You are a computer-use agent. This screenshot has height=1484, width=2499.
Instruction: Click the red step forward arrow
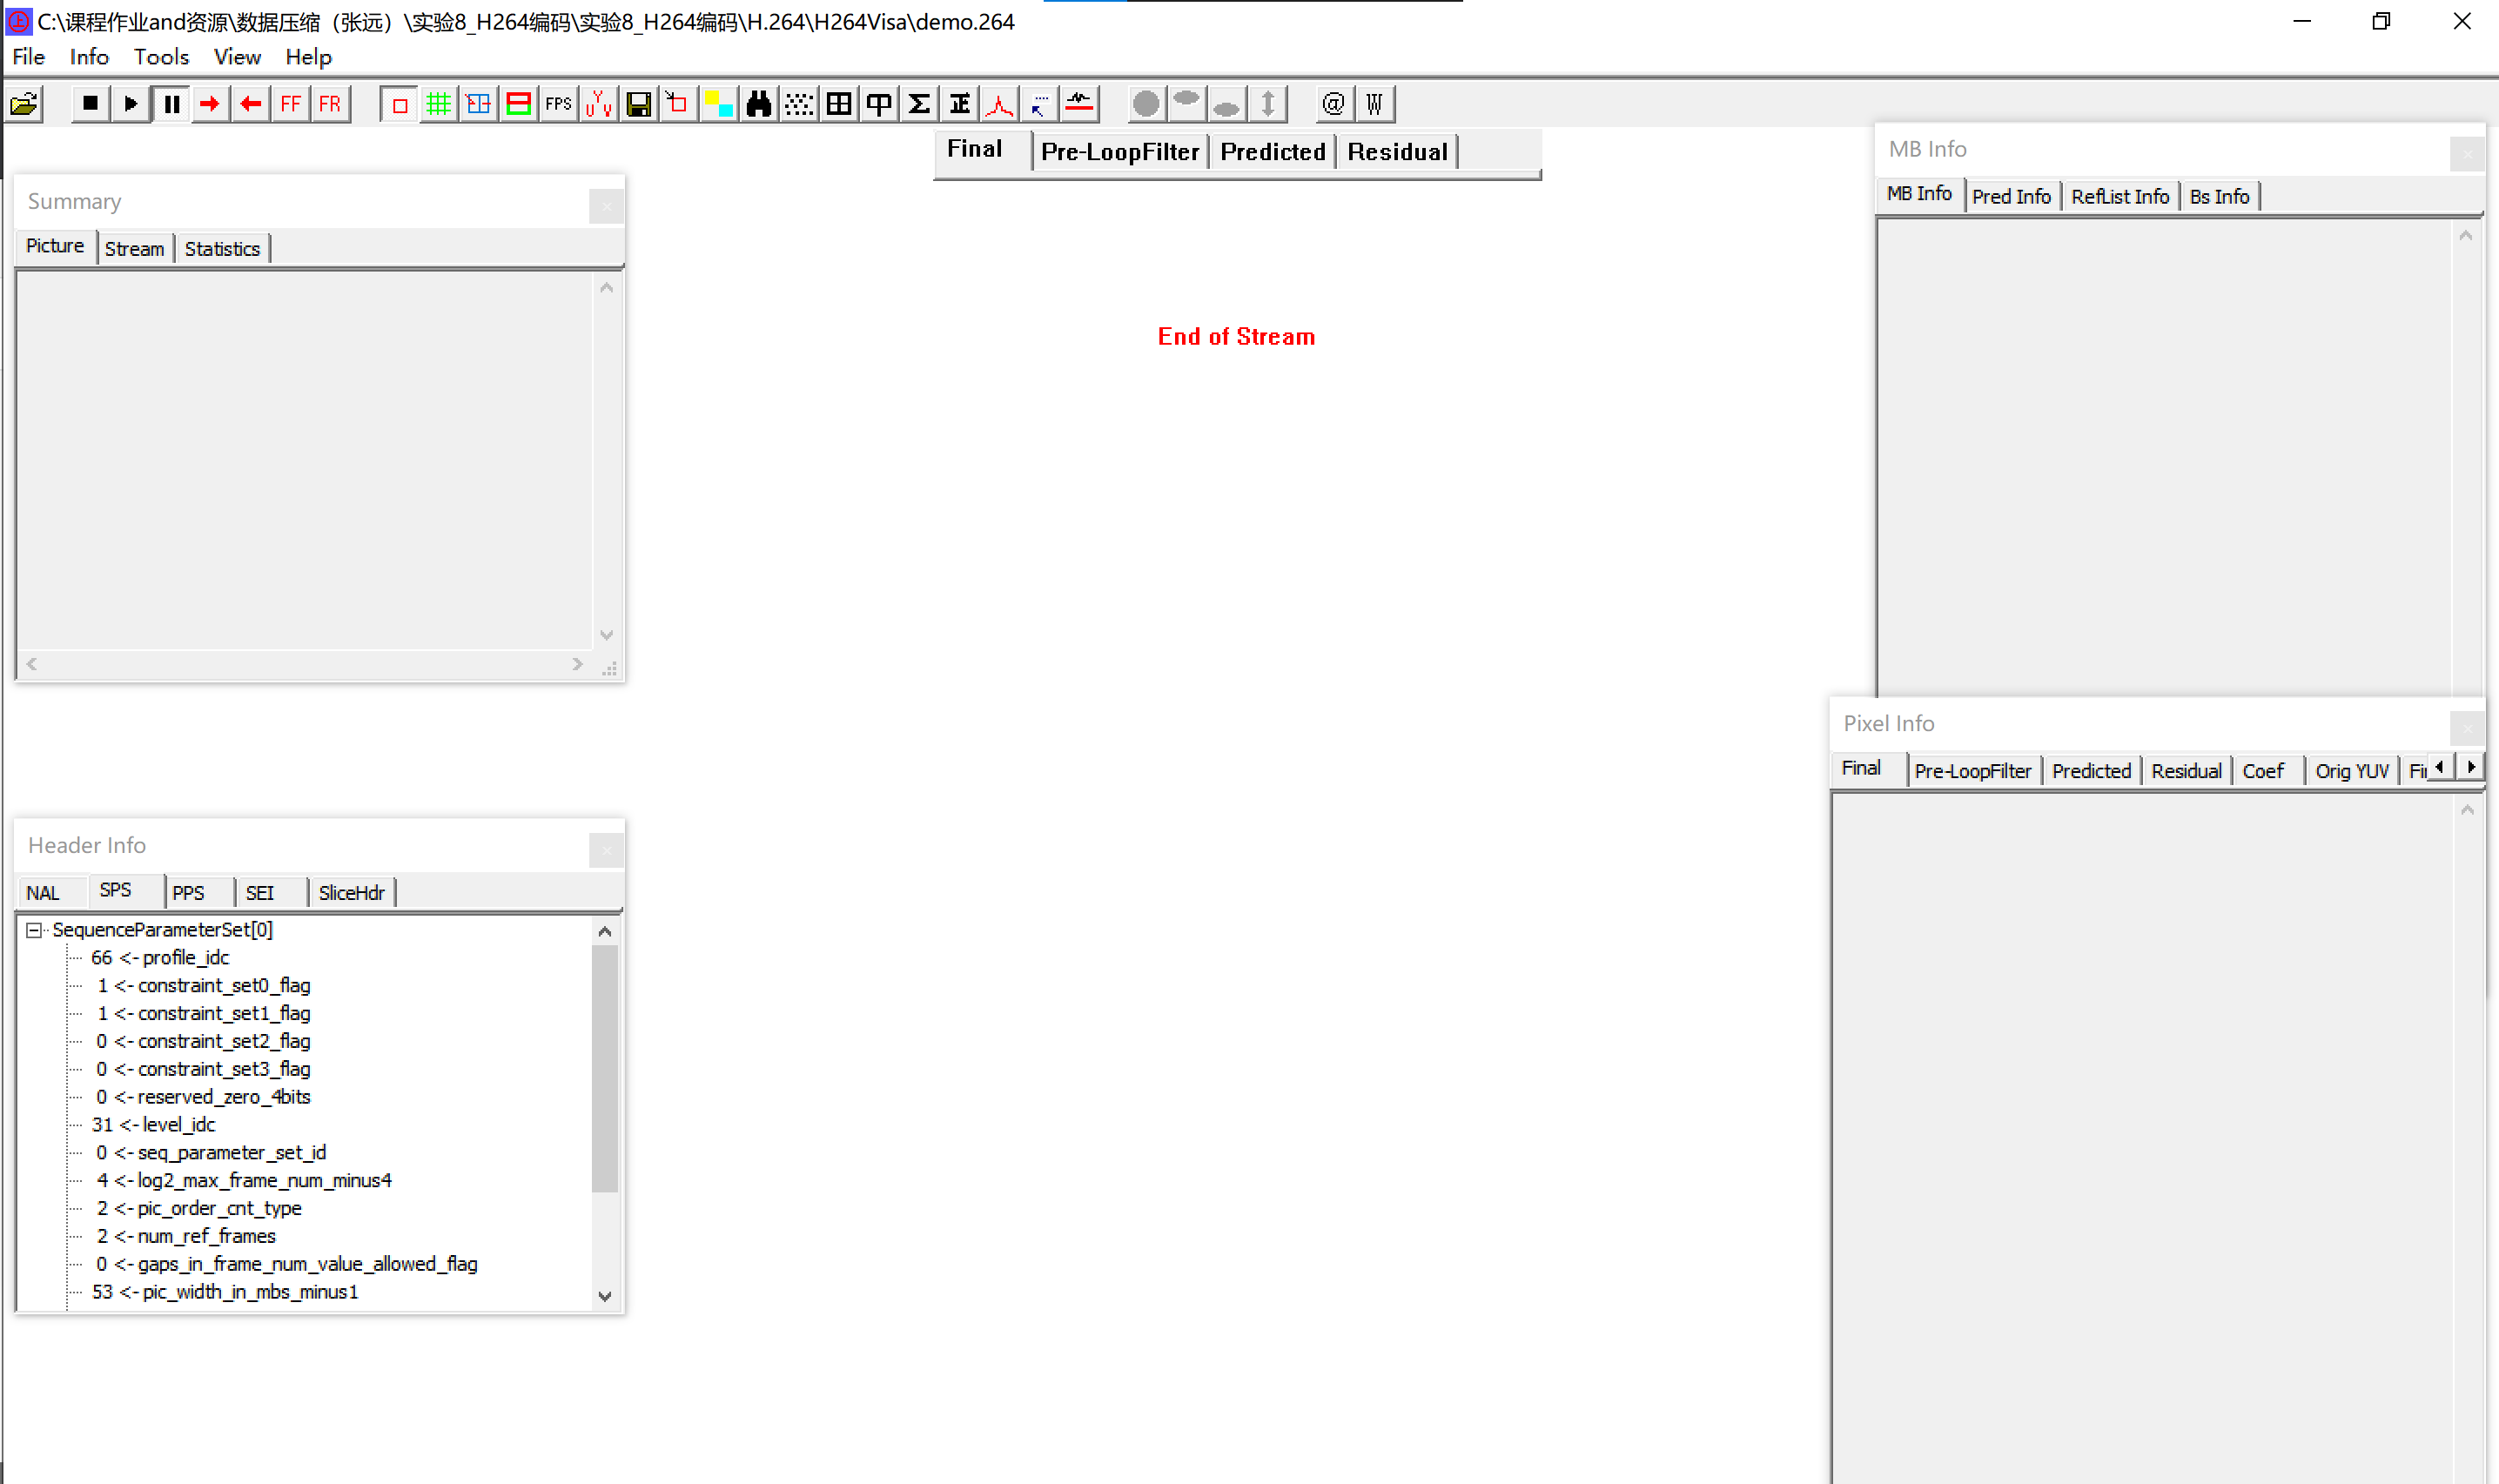210,104
